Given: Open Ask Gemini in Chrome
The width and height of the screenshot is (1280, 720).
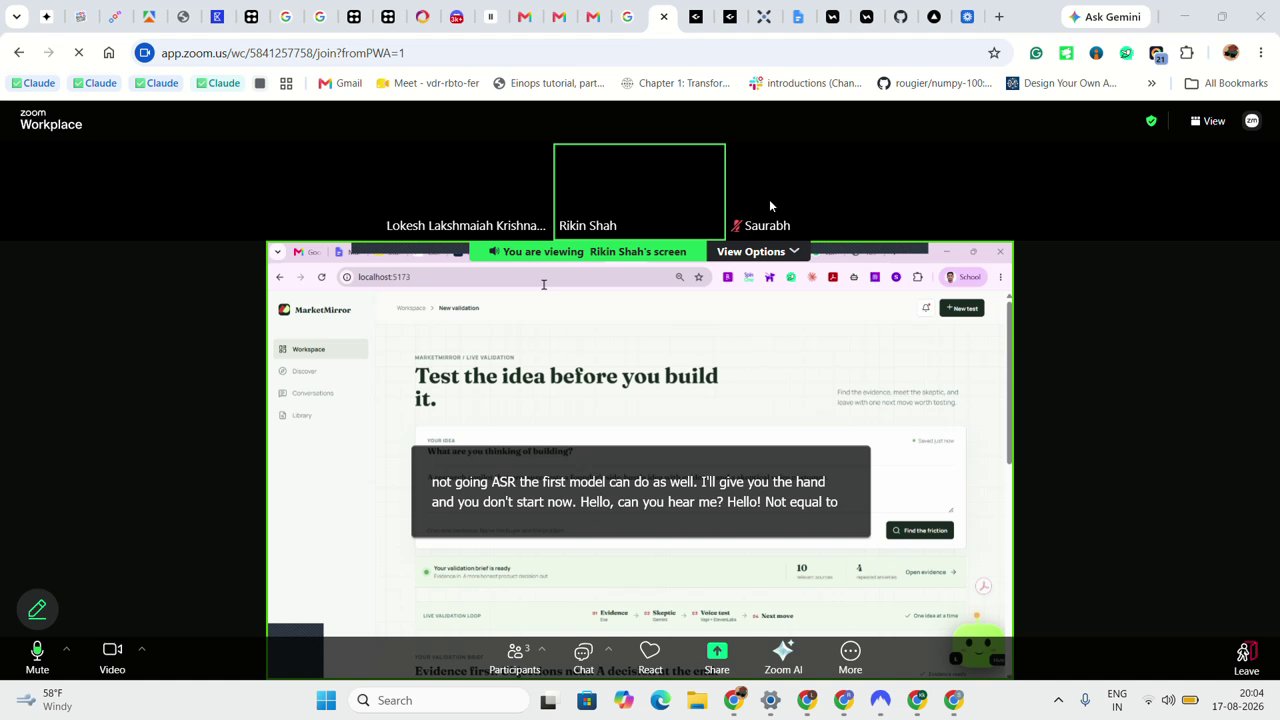Looking at the screenshot, I should coord(1105,17).
